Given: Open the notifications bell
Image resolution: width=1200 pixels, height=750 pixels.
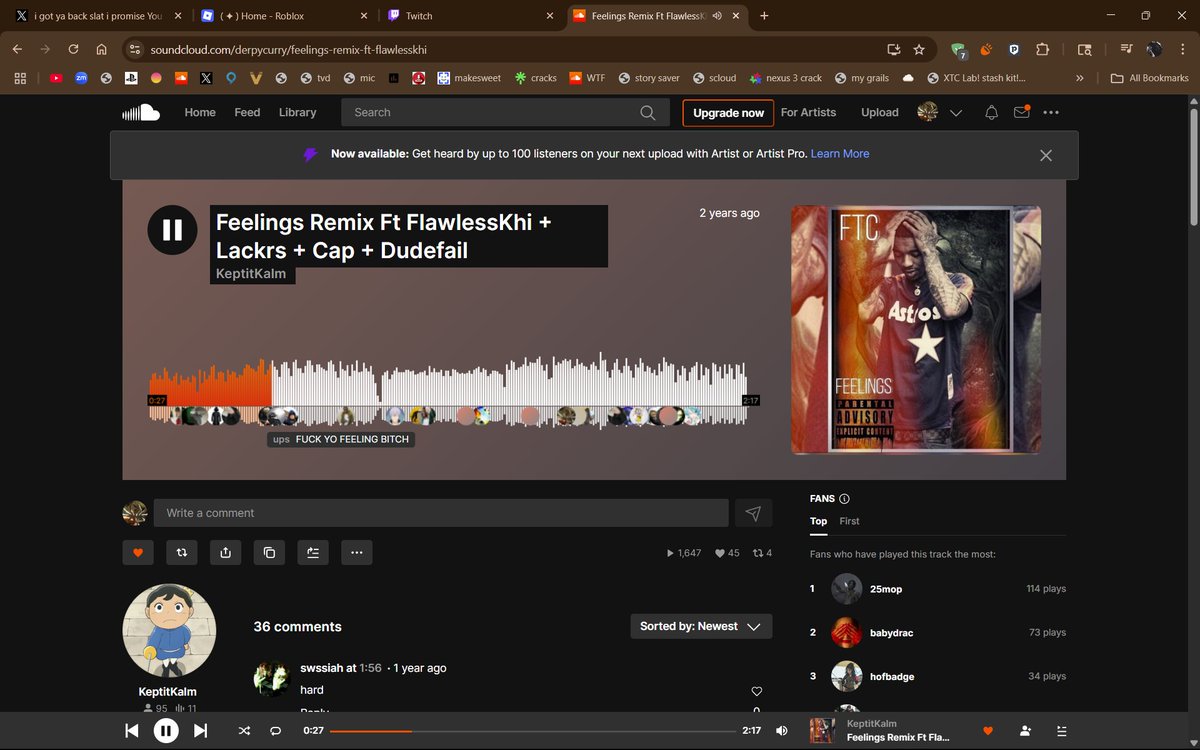Looking at the screenshot, I should coord(992,113).
